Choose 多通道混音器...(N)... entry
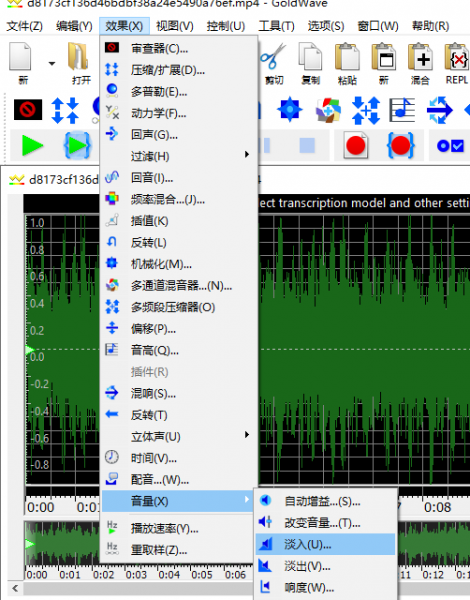Viewport: 470px width, 600px height. (179, 285)
